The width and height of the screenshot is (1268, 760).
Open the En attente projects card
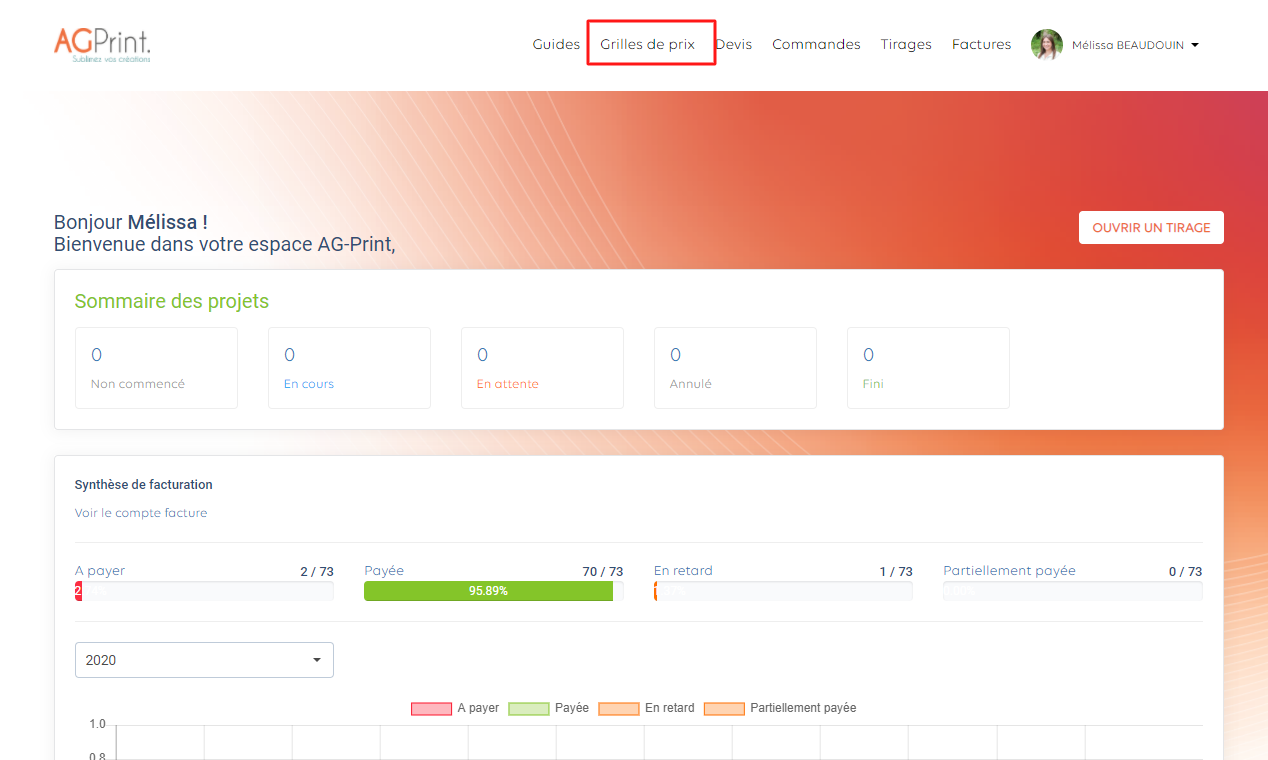(x=542, y=368)
